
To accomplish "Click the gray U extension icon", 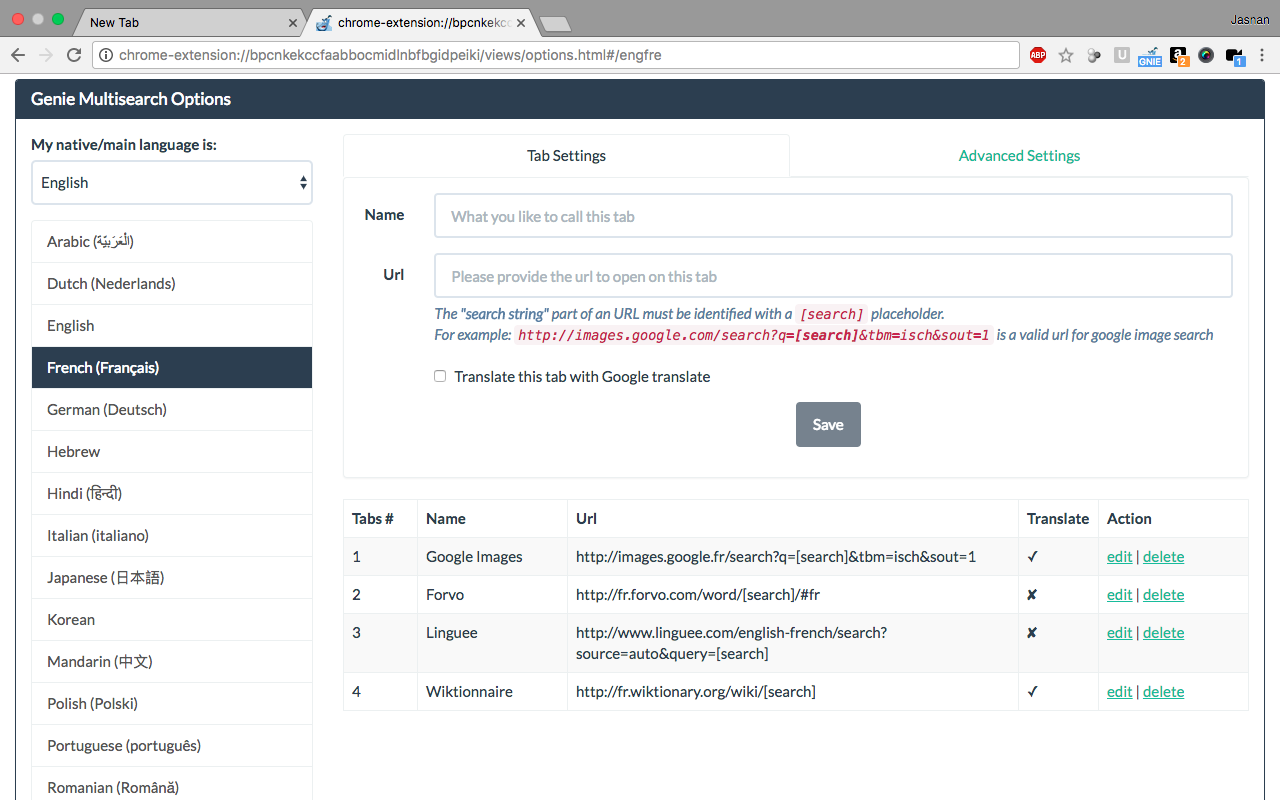I will coord(1122,55).
